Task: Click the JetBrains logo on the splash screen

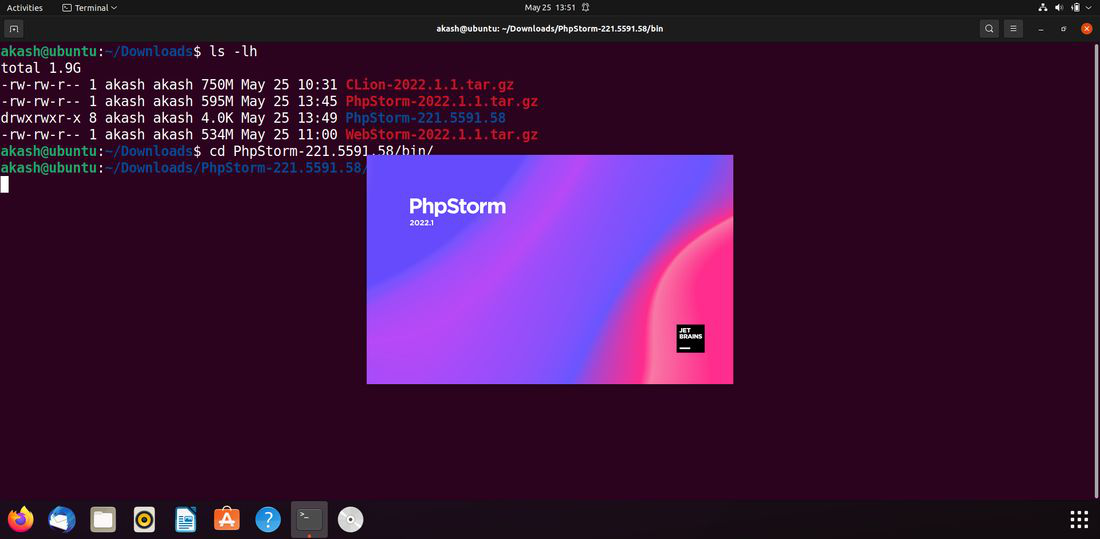Action: coord(690,338)
